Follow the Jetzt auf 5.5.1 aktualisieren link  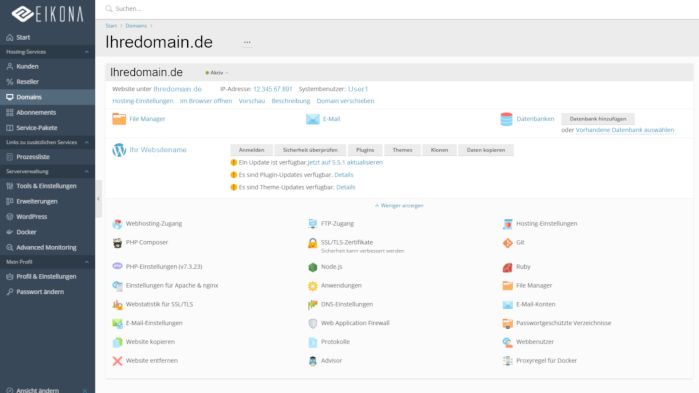(x=345, y=163)
